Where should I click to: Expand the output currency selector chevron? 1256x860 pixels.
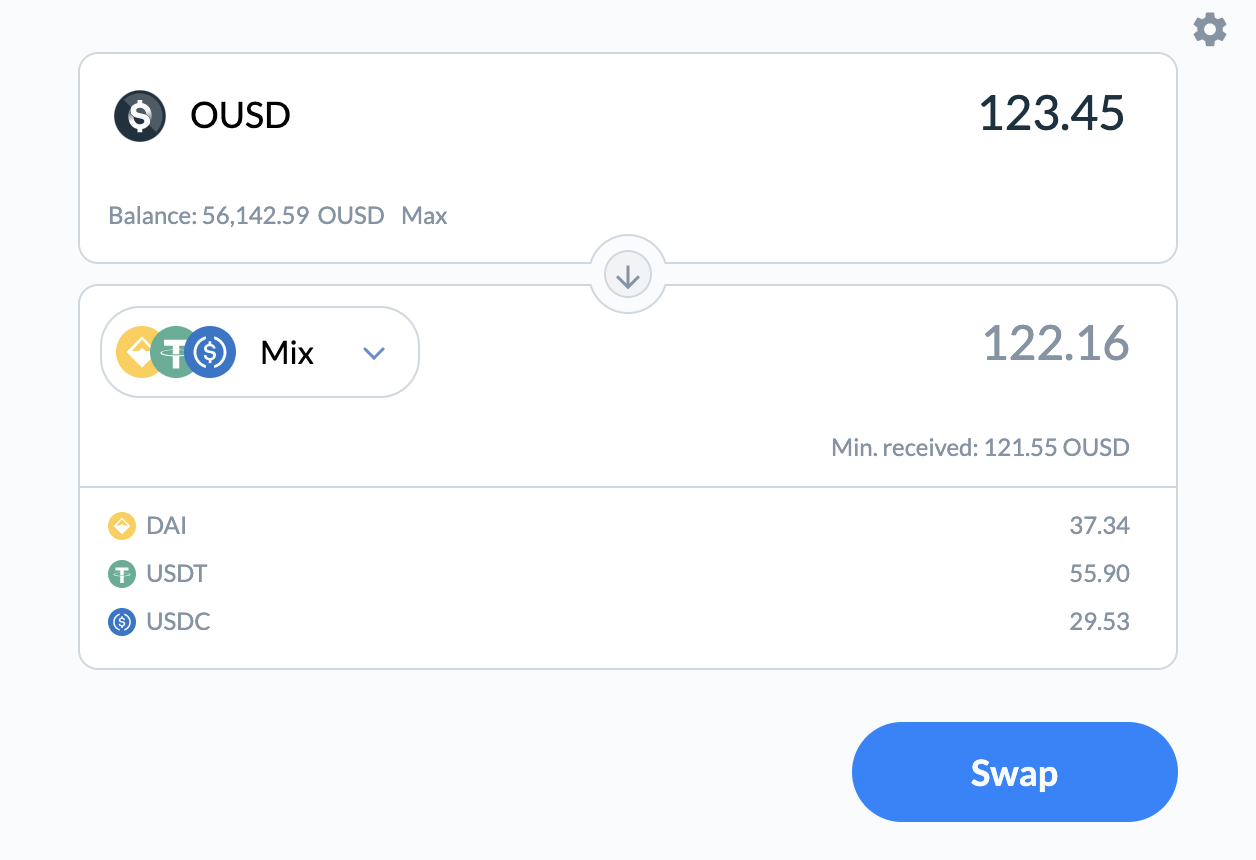coord(374,352)
